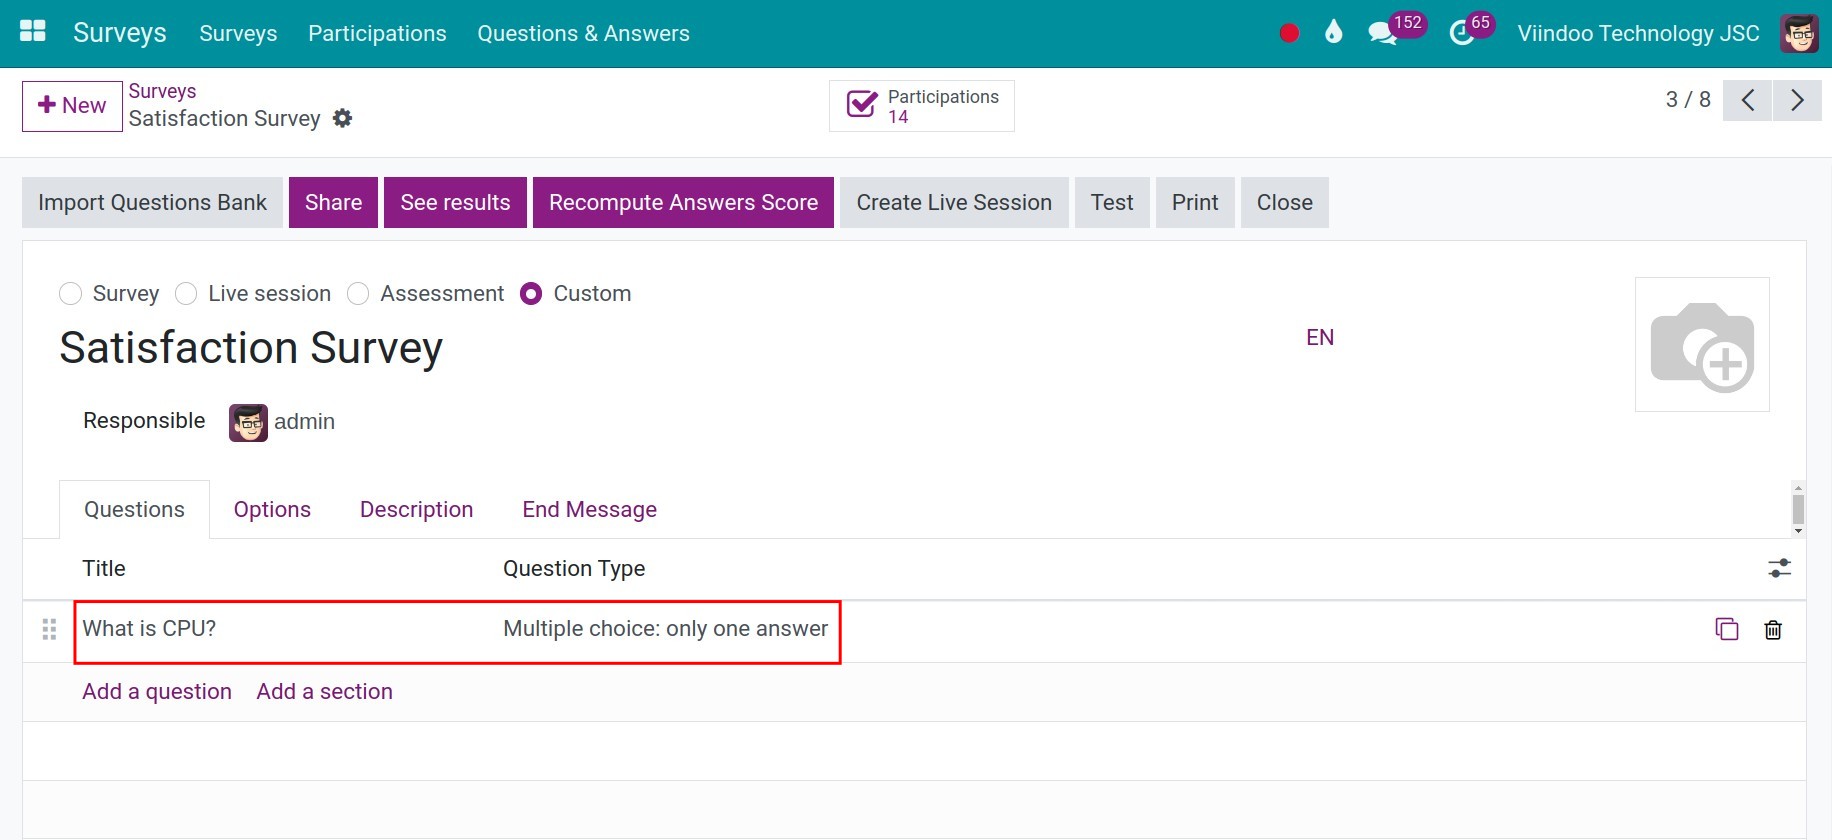Open user avatar menu in top bar
Screen dimensions: 1832x840
[1800, 33]
